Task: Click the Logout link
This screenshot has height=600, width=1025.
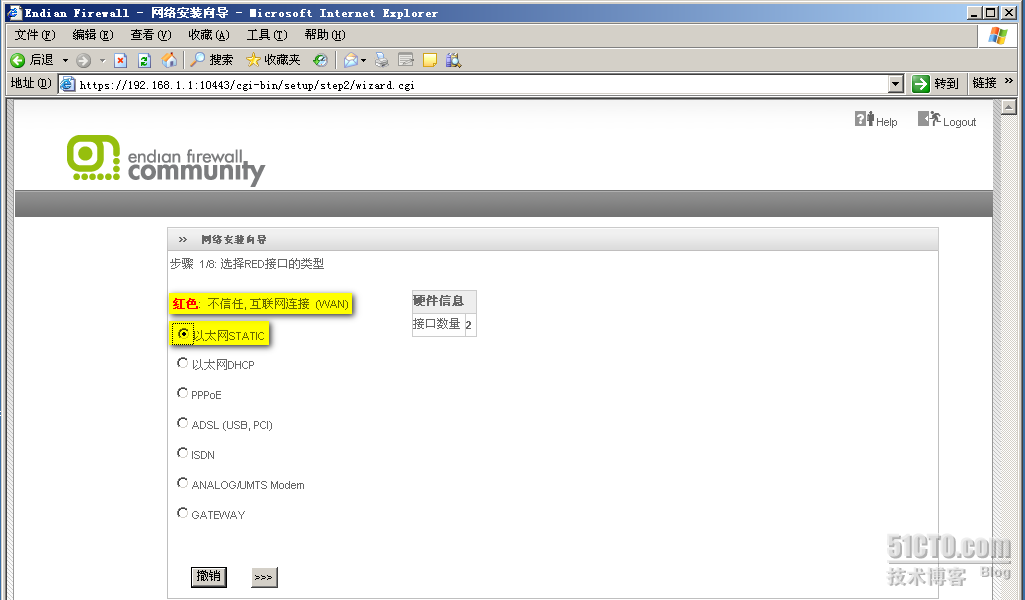Action: pos(947,120)
